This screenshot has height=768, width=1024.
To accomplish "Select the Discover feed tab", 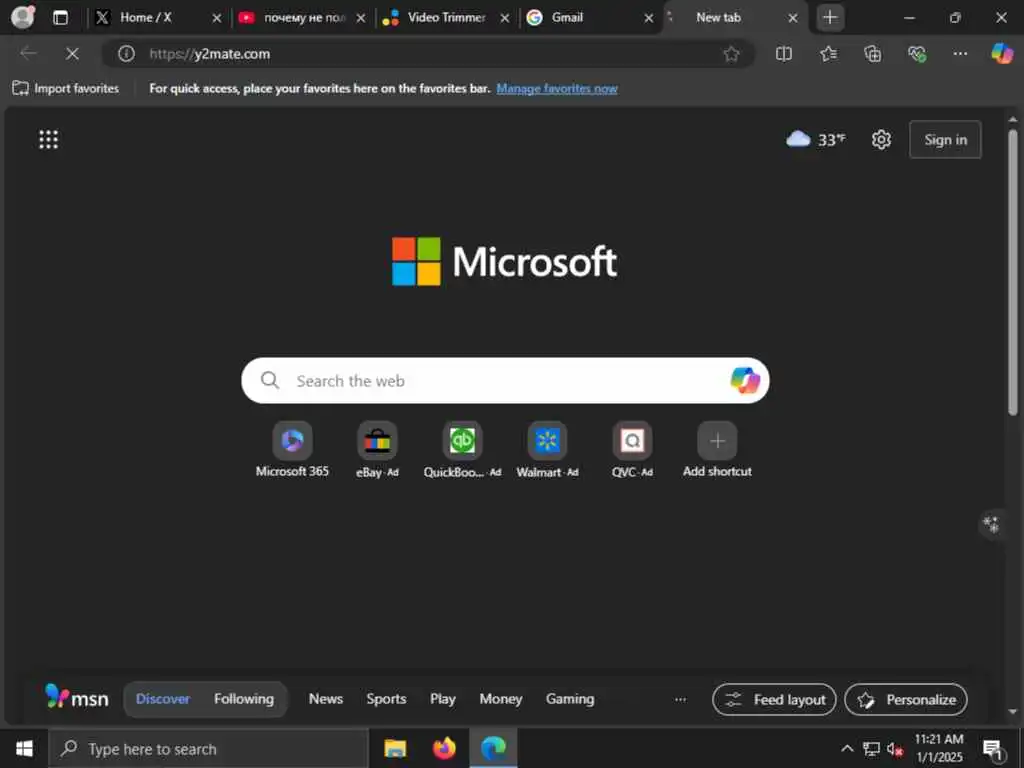I will tap(163, 699).
